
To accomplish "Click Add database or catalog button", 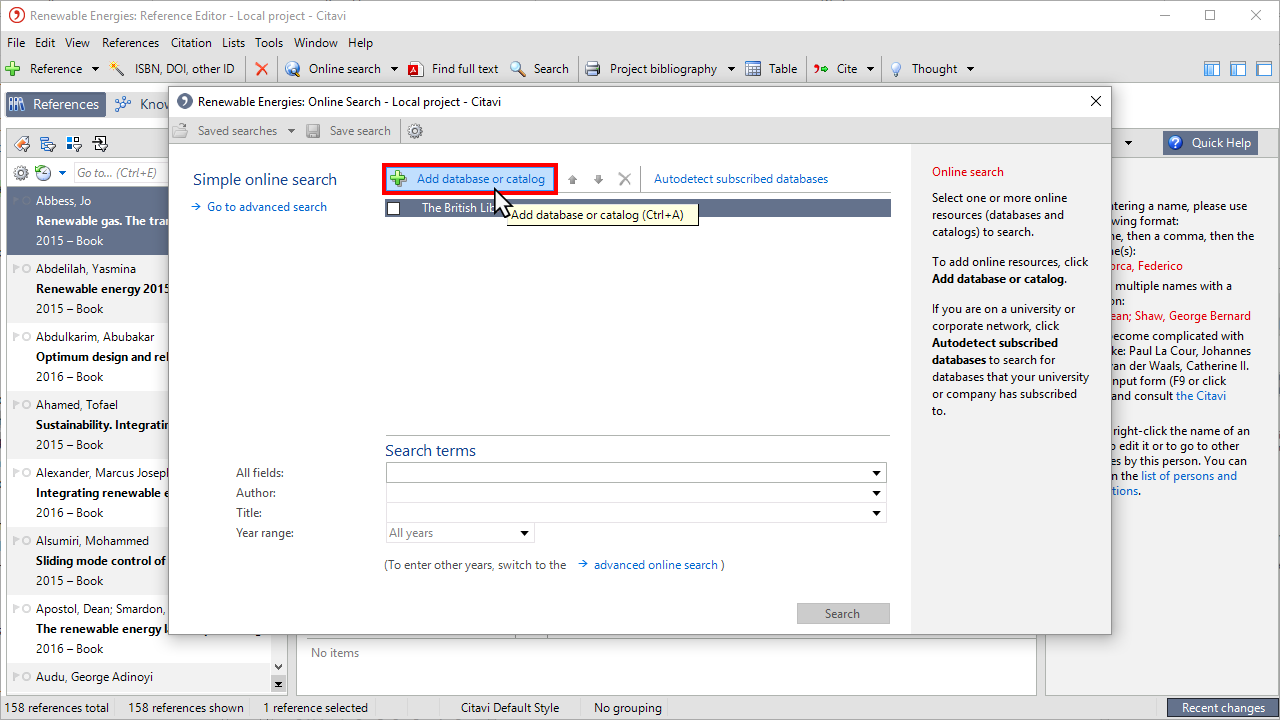I will (469, 179).
